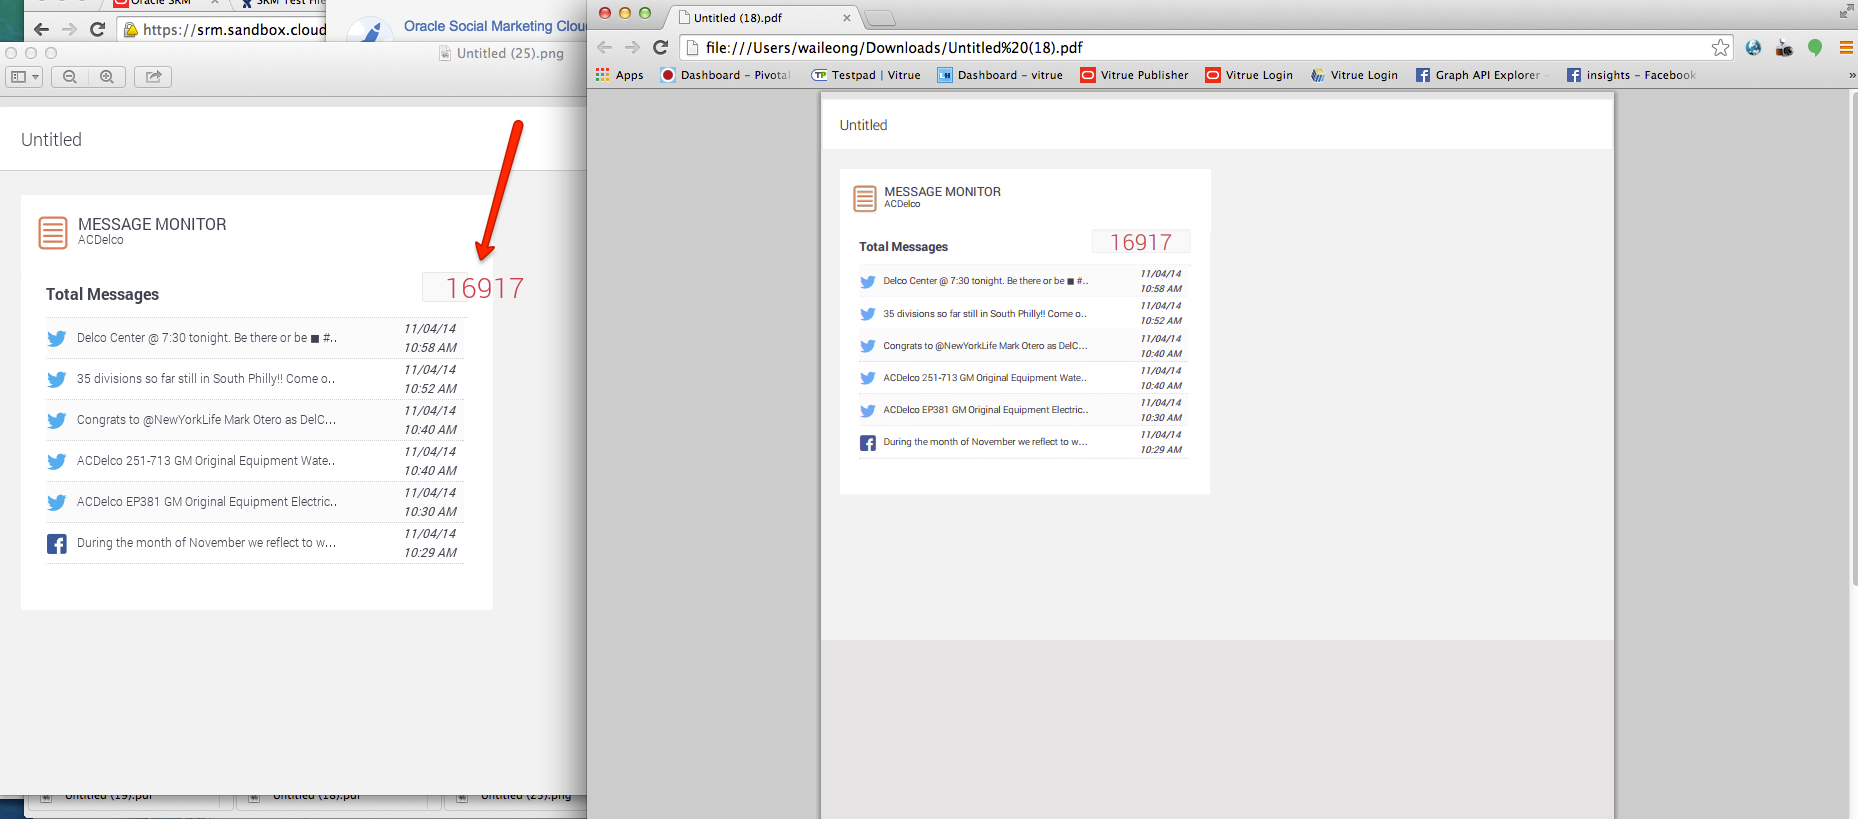The width and height of the screenshot is (1858, 819).
Task: Go back in the srm.sandbox Chrome window
Action: [41, 29]
